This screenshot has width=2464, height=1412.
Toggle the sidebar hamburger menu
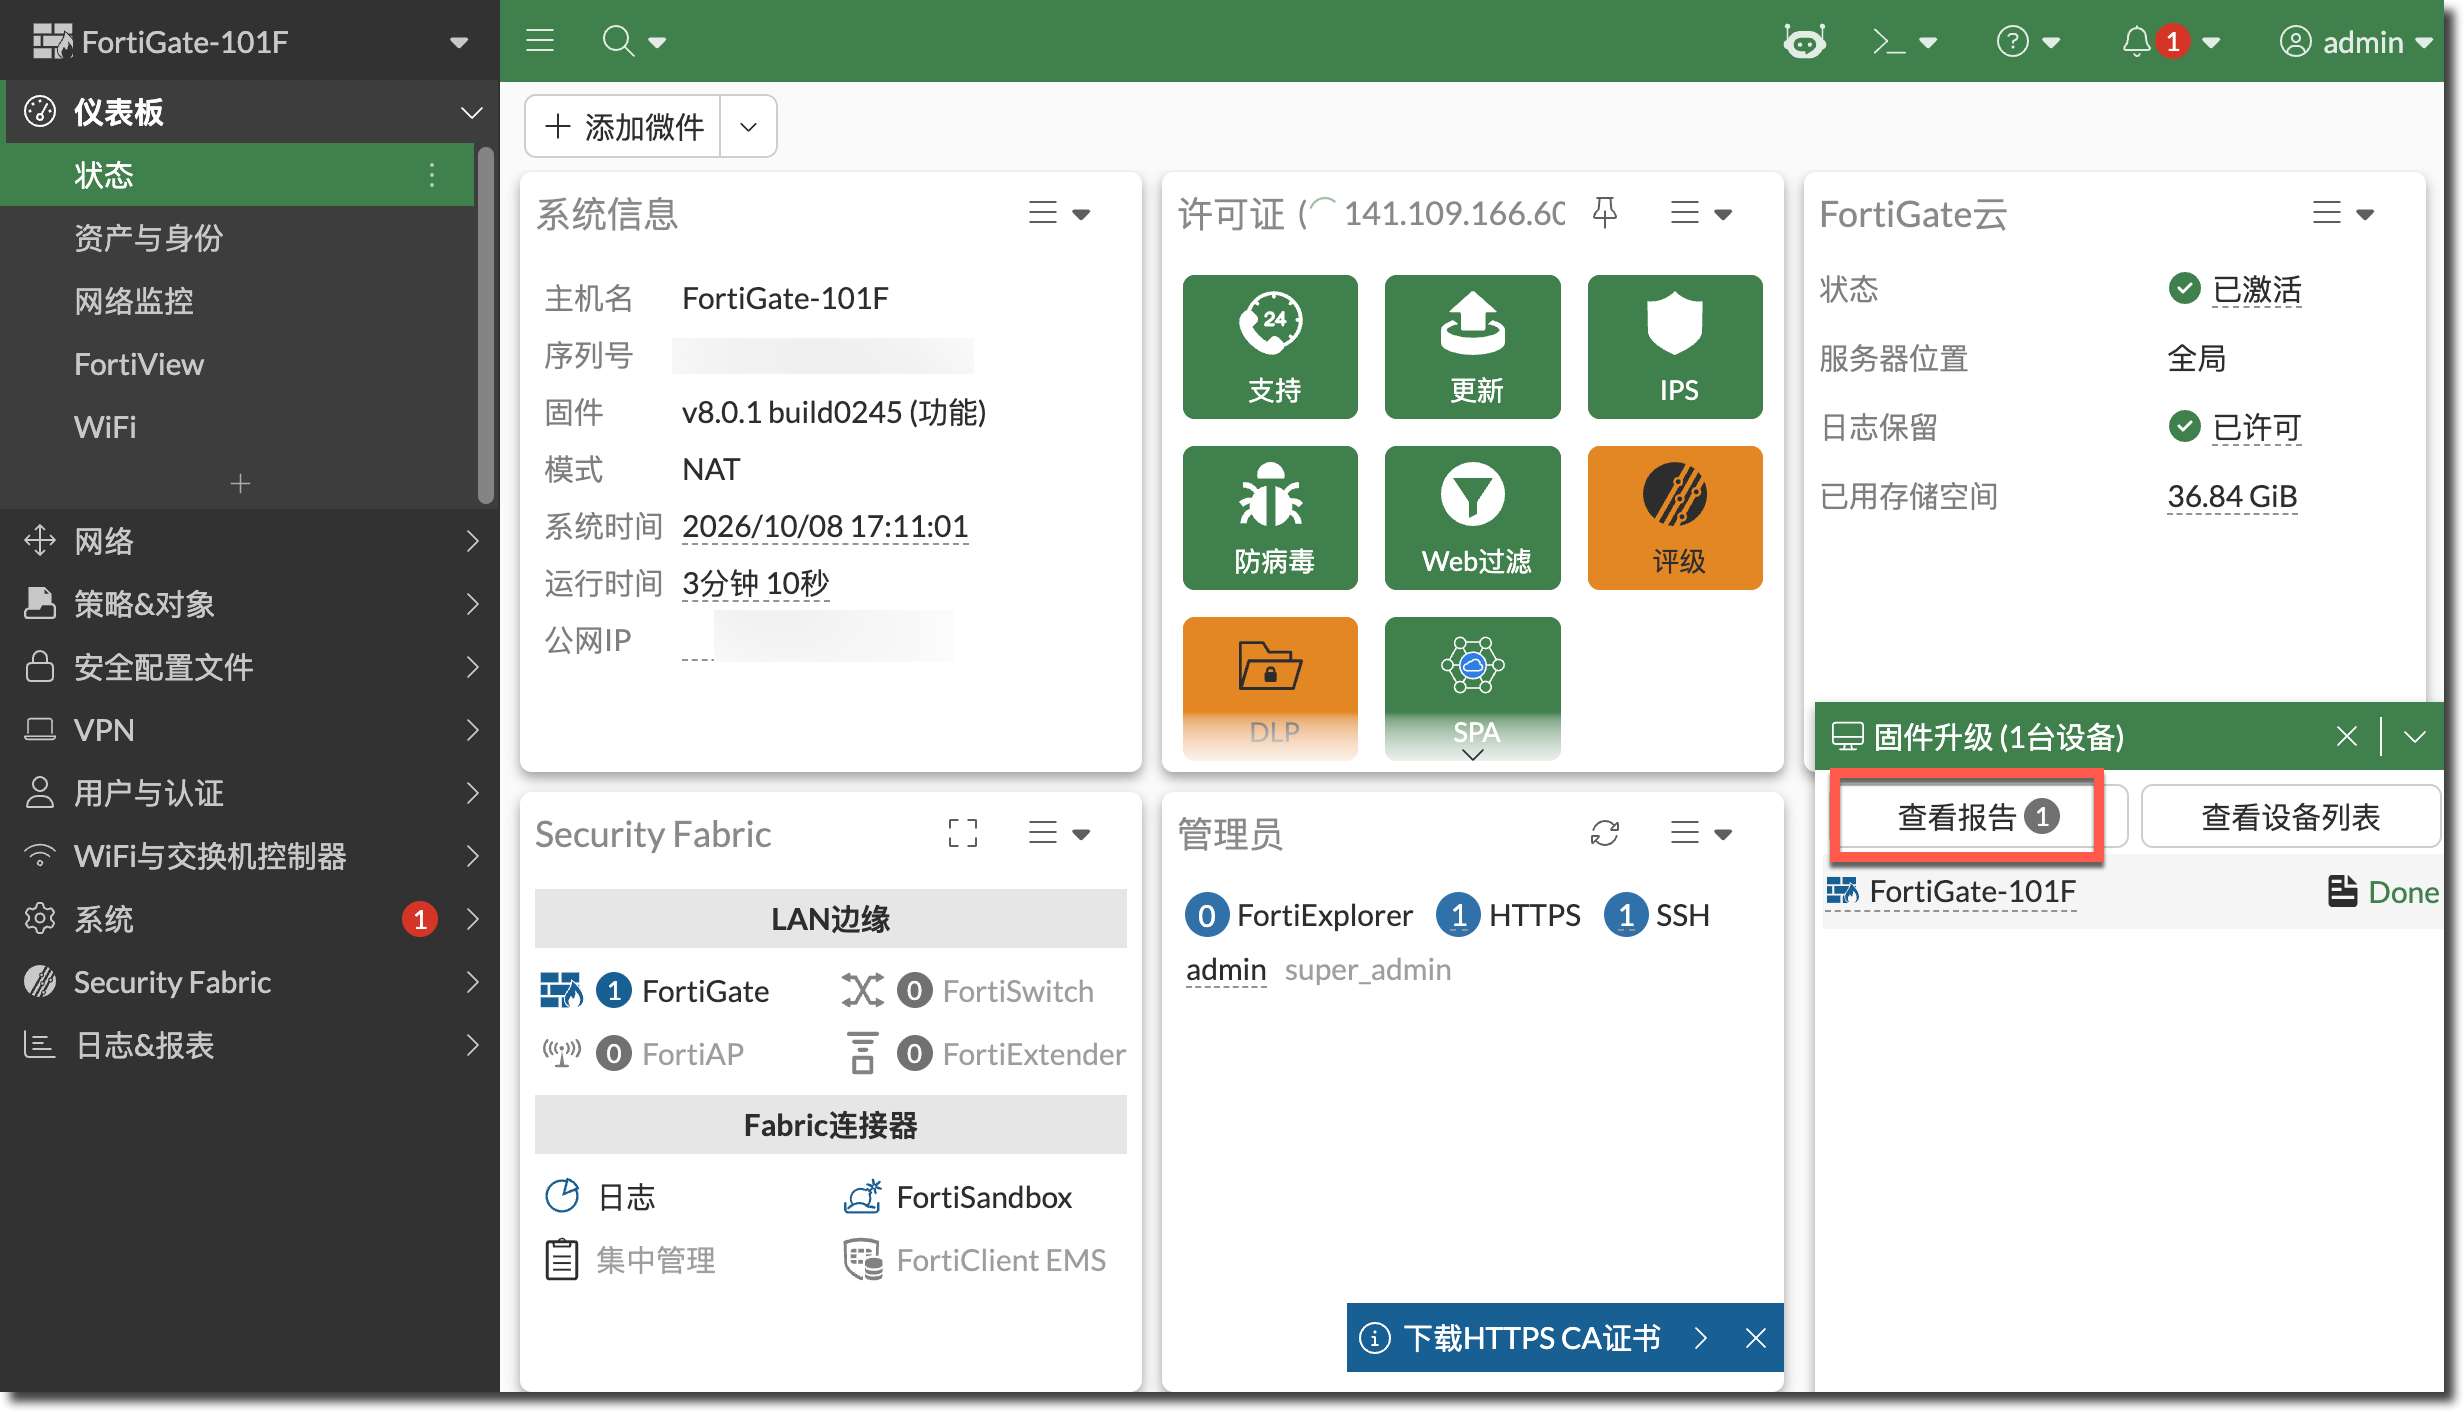click(540, 41)
